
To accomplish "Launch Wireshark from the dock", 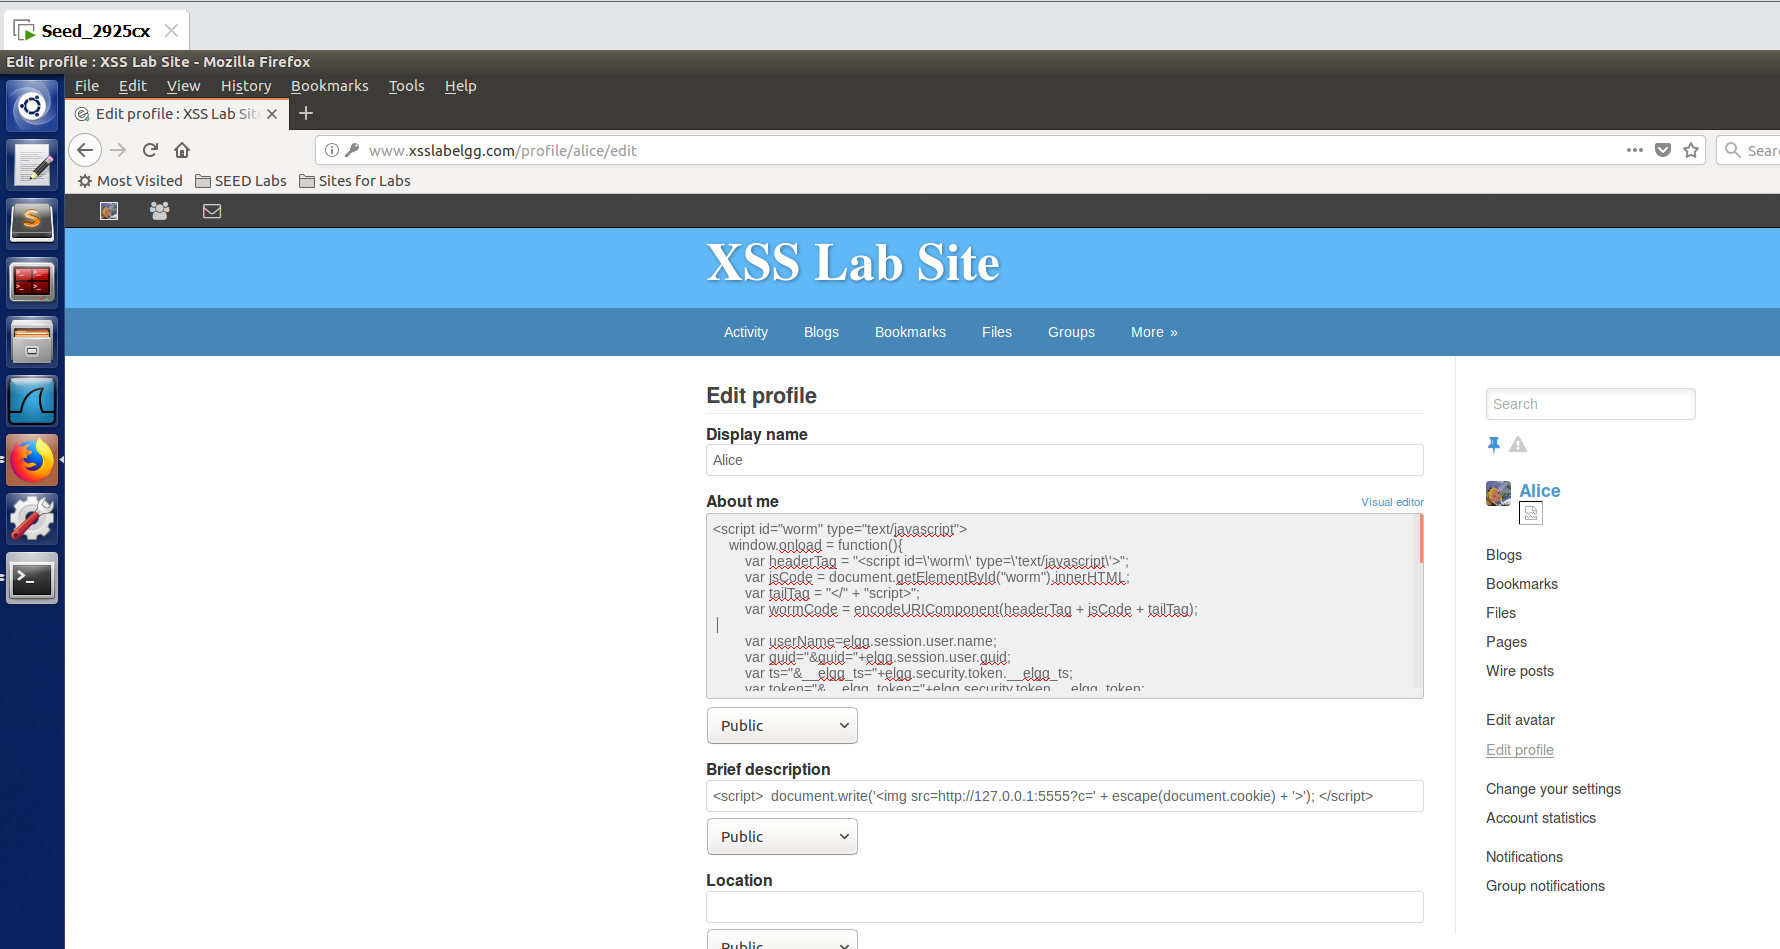I will 32,400.
